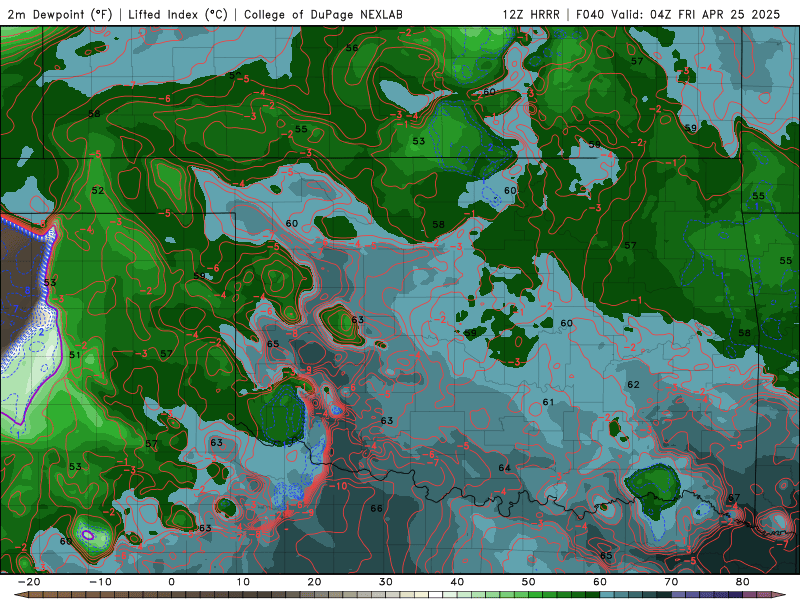Click the '2m Dewpoint (°F)' title text
800x600 pixels.
coord(60,14)
